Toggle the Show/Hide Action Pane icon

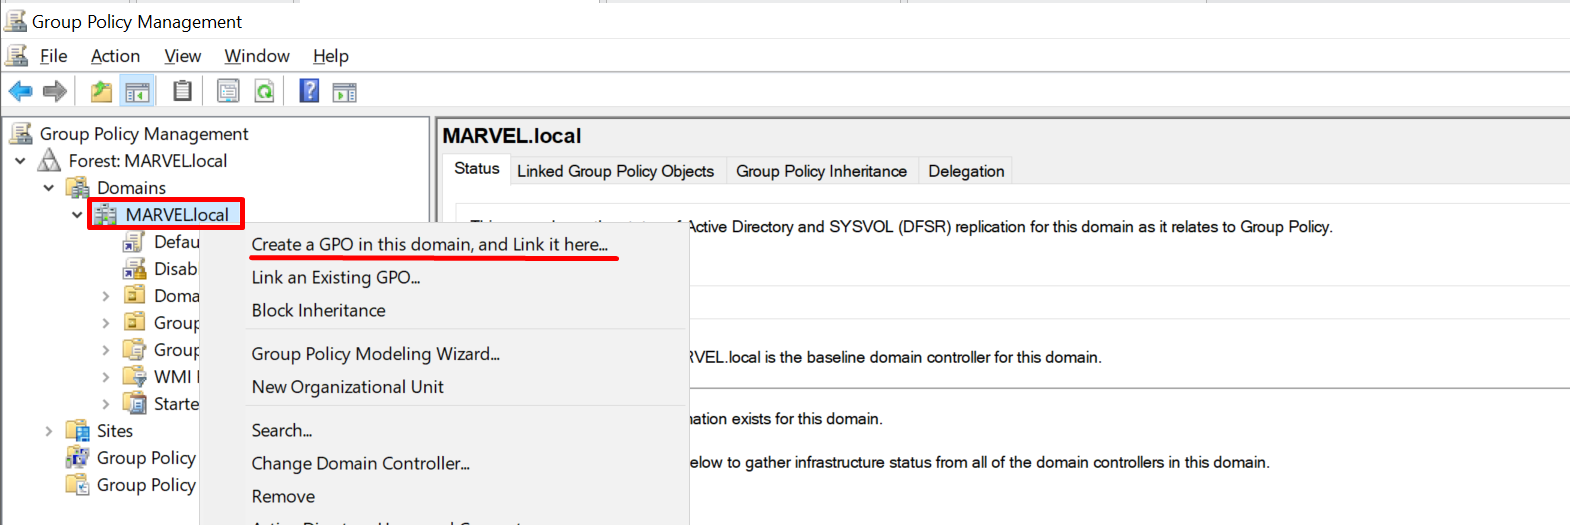pyautogui.click(x=345, y=92)
